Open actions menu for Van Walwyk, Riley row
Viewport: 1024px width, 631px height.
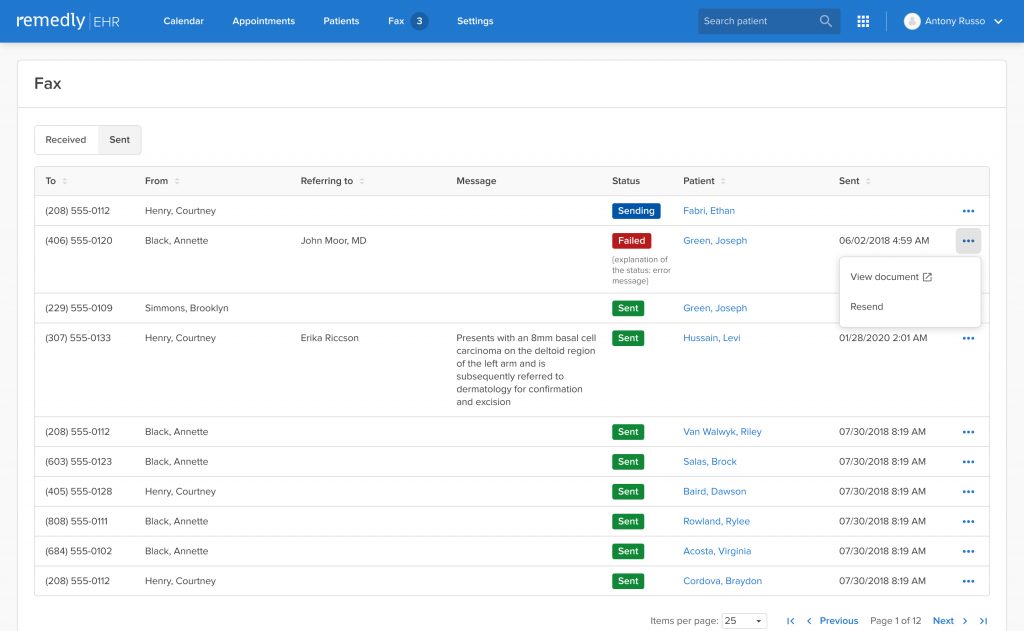[968, 432]
